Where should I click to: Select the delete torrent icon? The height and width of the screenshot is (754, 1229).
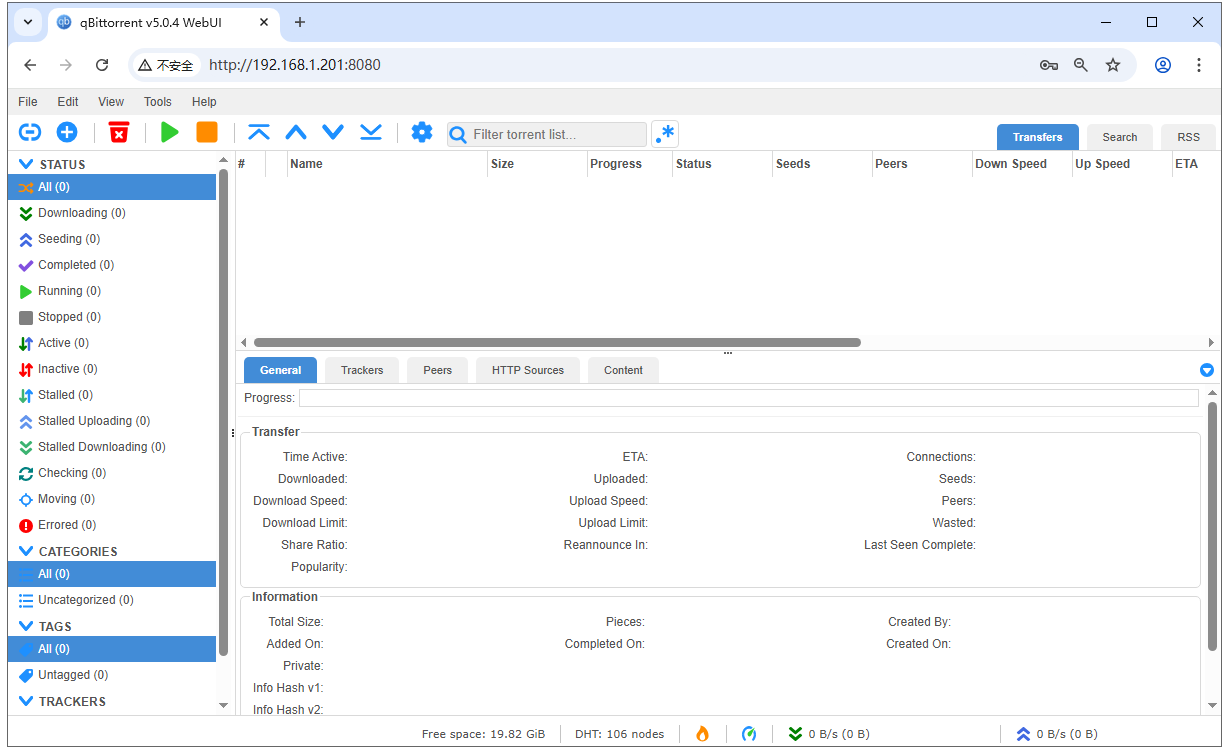pyautogui.click(x=118, y=132)
